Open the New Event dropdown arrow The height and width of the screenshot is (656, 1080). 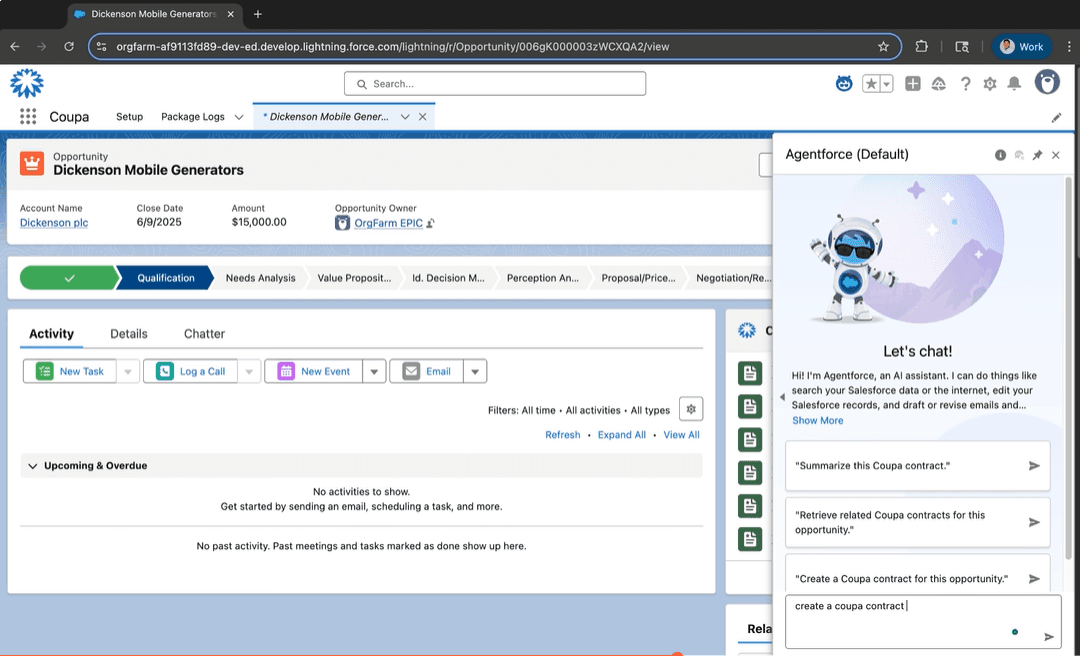374,371
